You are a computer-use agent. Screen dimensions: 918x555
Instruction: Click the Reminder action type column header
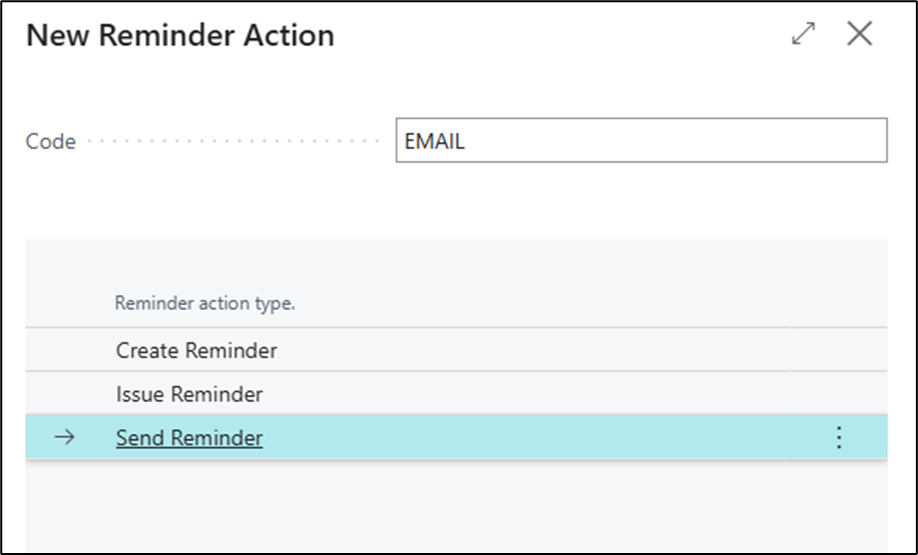205,303
